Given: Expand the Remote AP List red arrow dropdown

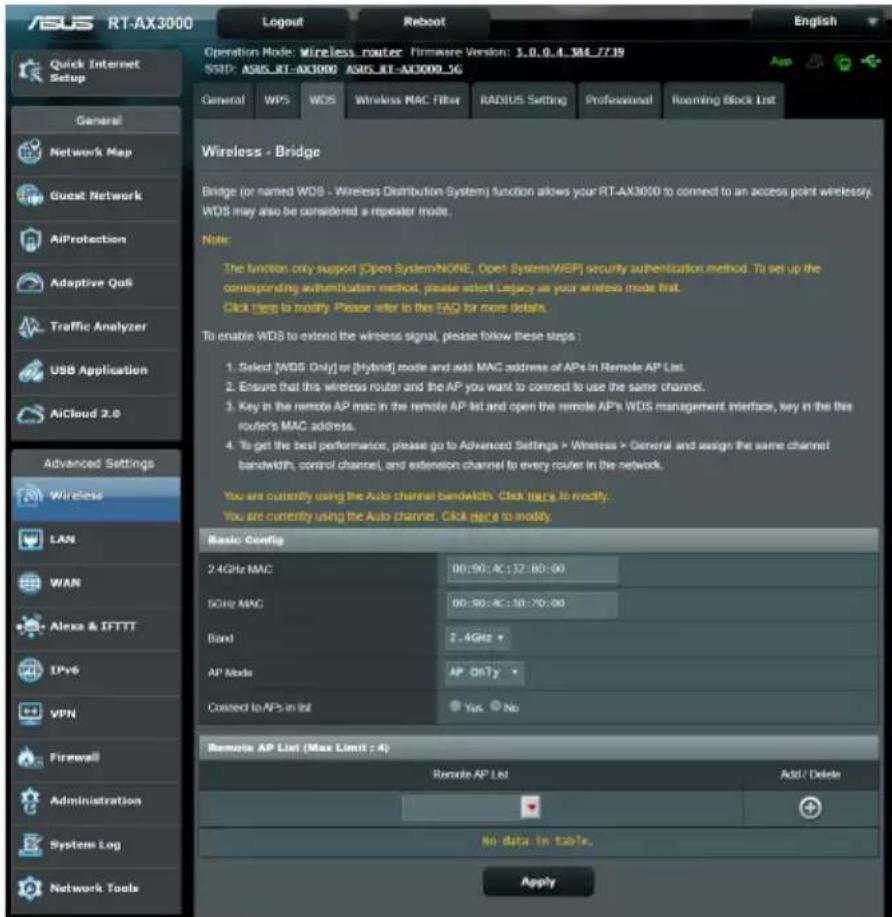Looking at the screenshot, I should coord(531,808).
